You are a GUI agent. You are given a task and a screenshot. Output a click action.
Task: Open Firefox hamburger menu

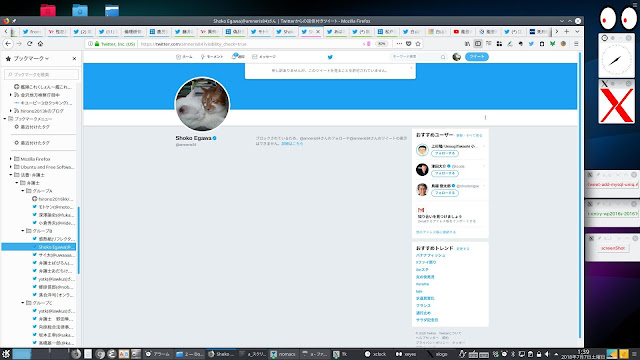tap(576, 44)
